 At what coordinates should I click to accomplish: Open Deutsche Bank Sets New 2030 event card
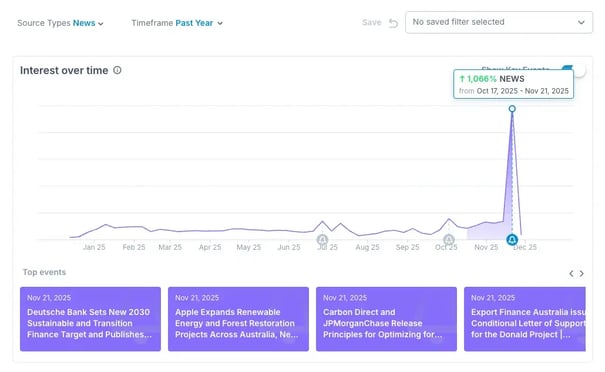pos(90,319)
